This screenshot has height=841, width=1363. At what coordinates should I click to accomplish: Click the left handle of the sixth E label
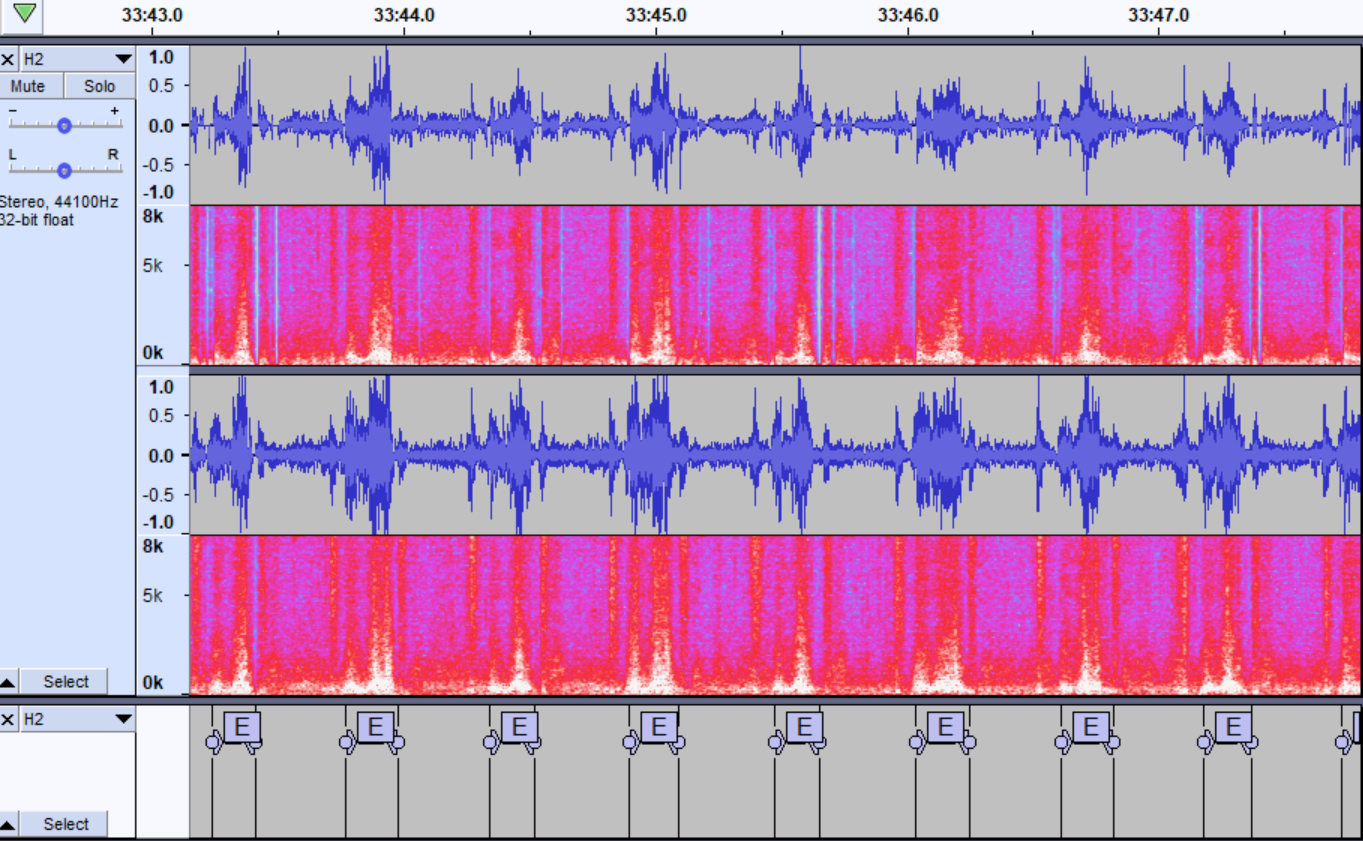pyautogui.click(x=915, y=743)
